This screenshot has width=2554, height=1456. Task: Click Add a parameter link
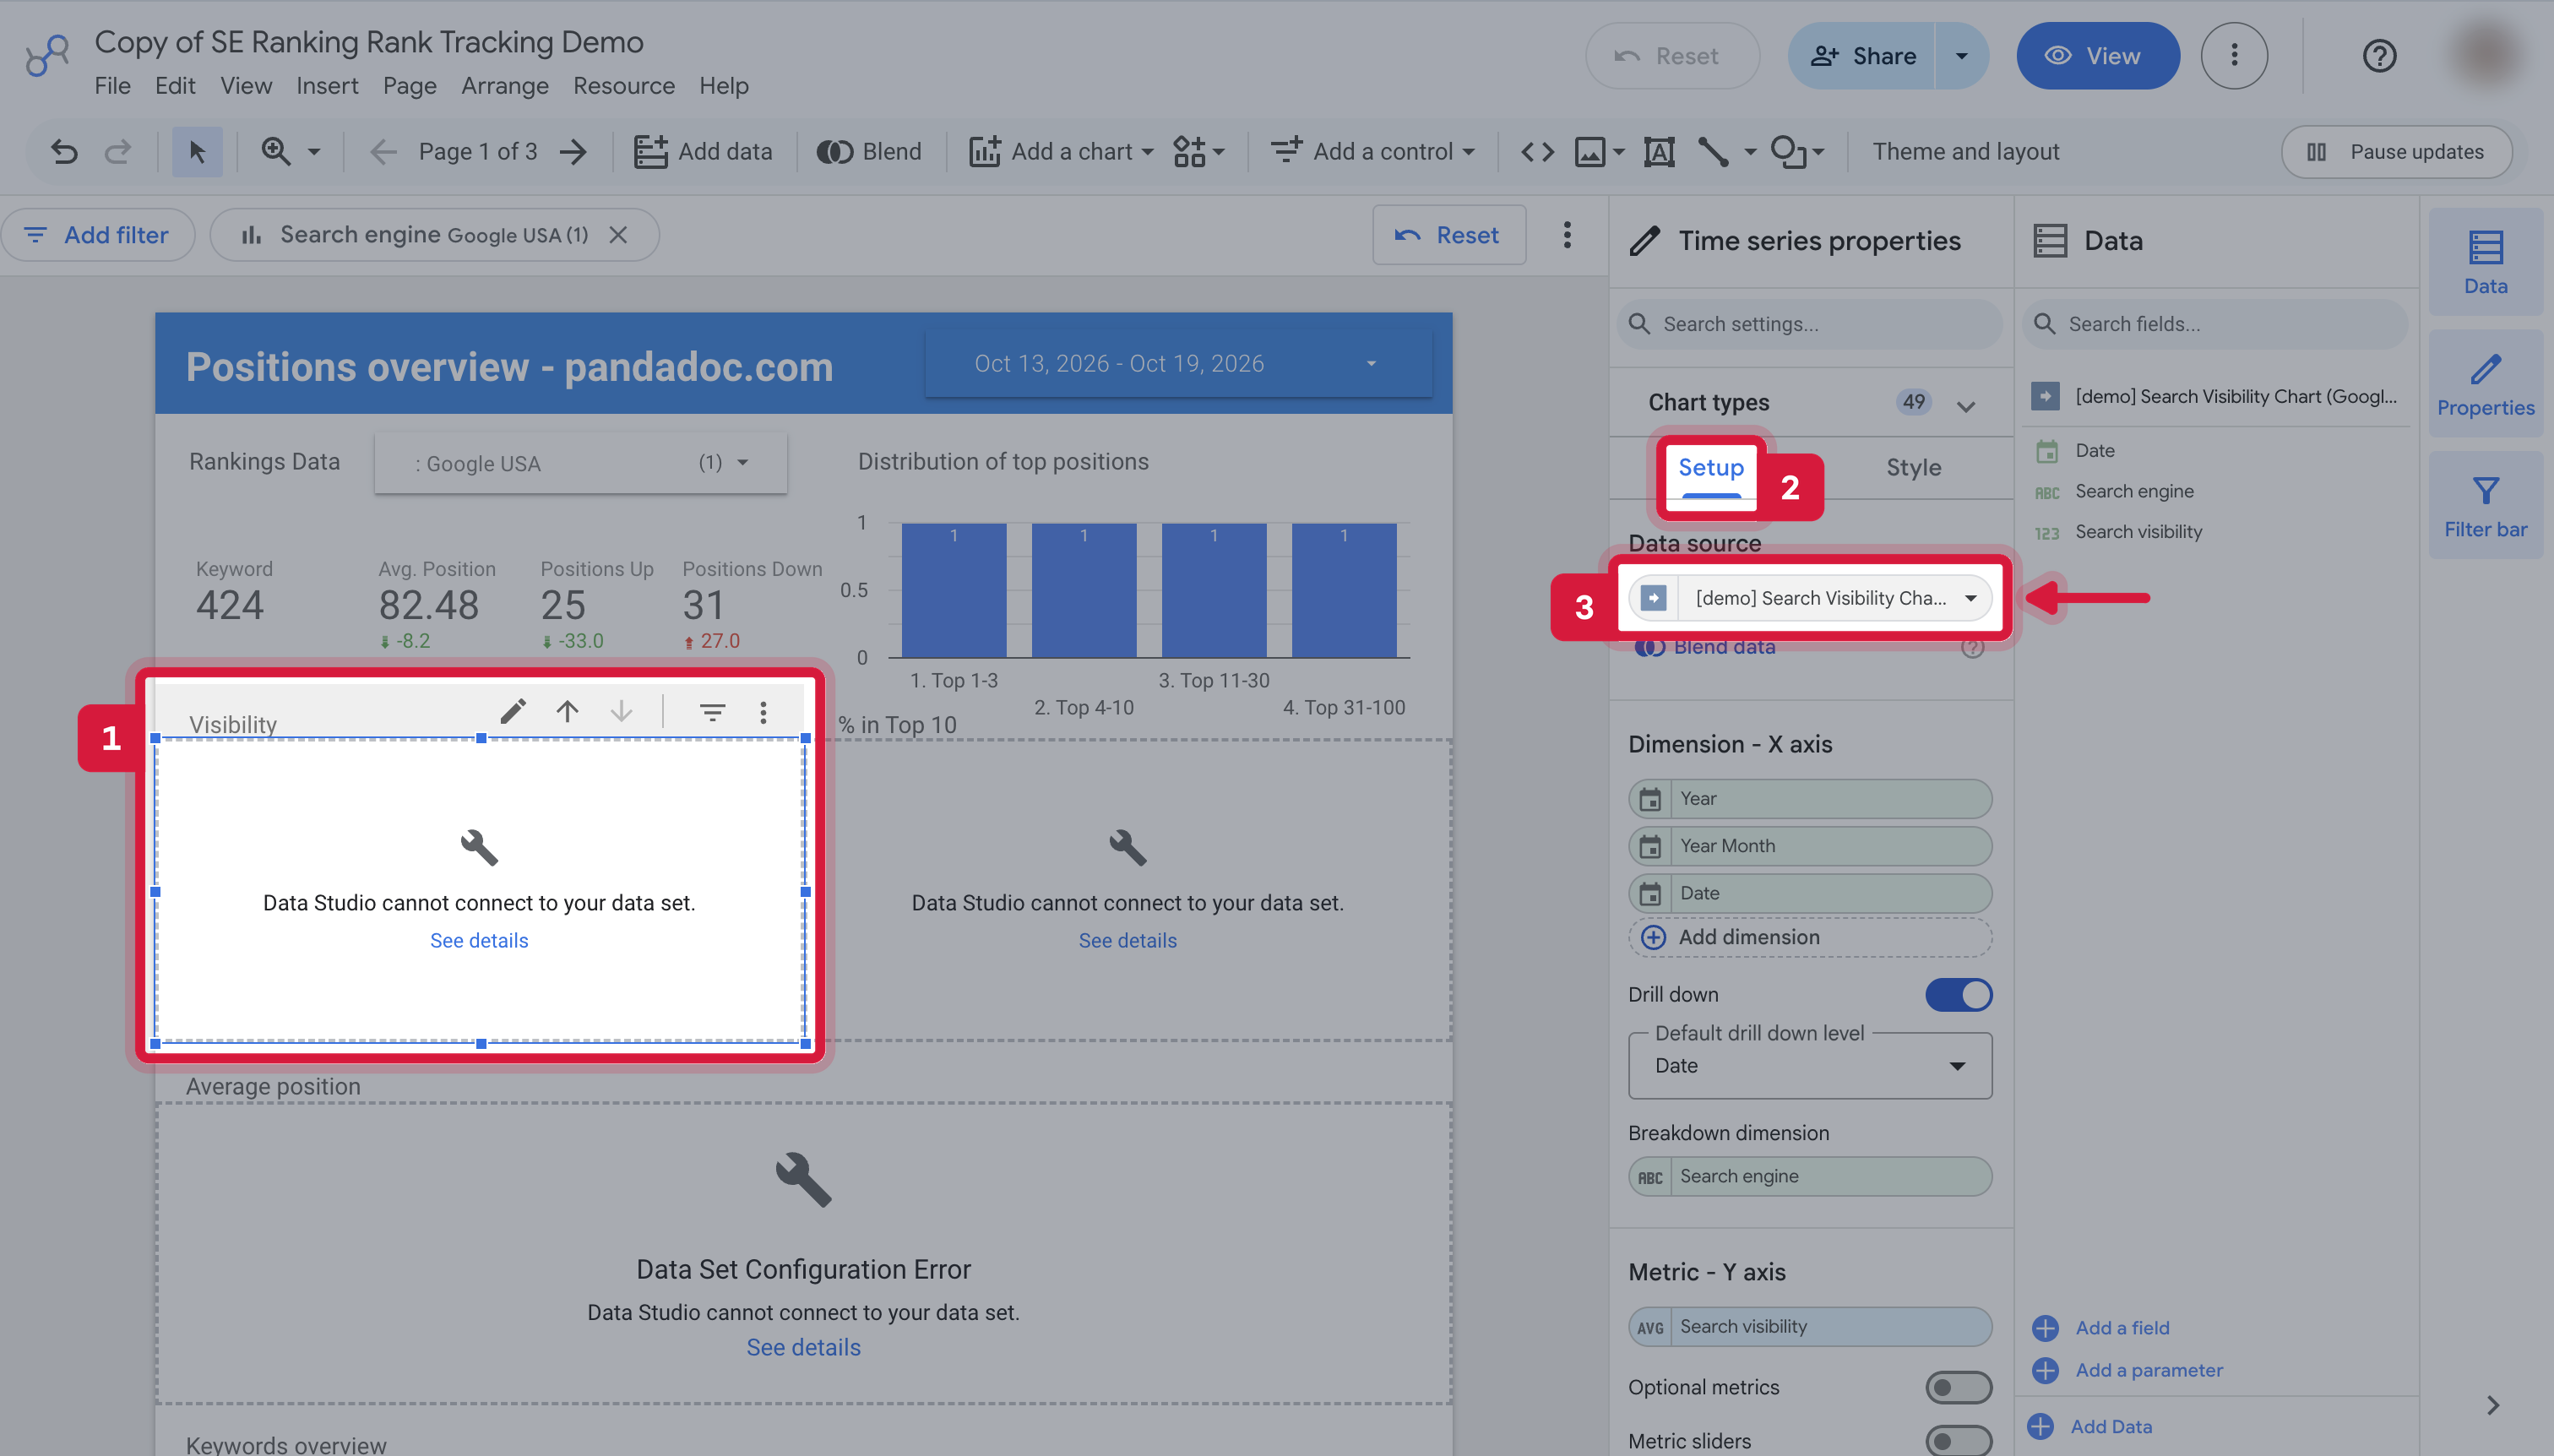pyautogui.click(x=2148, y=1370)
